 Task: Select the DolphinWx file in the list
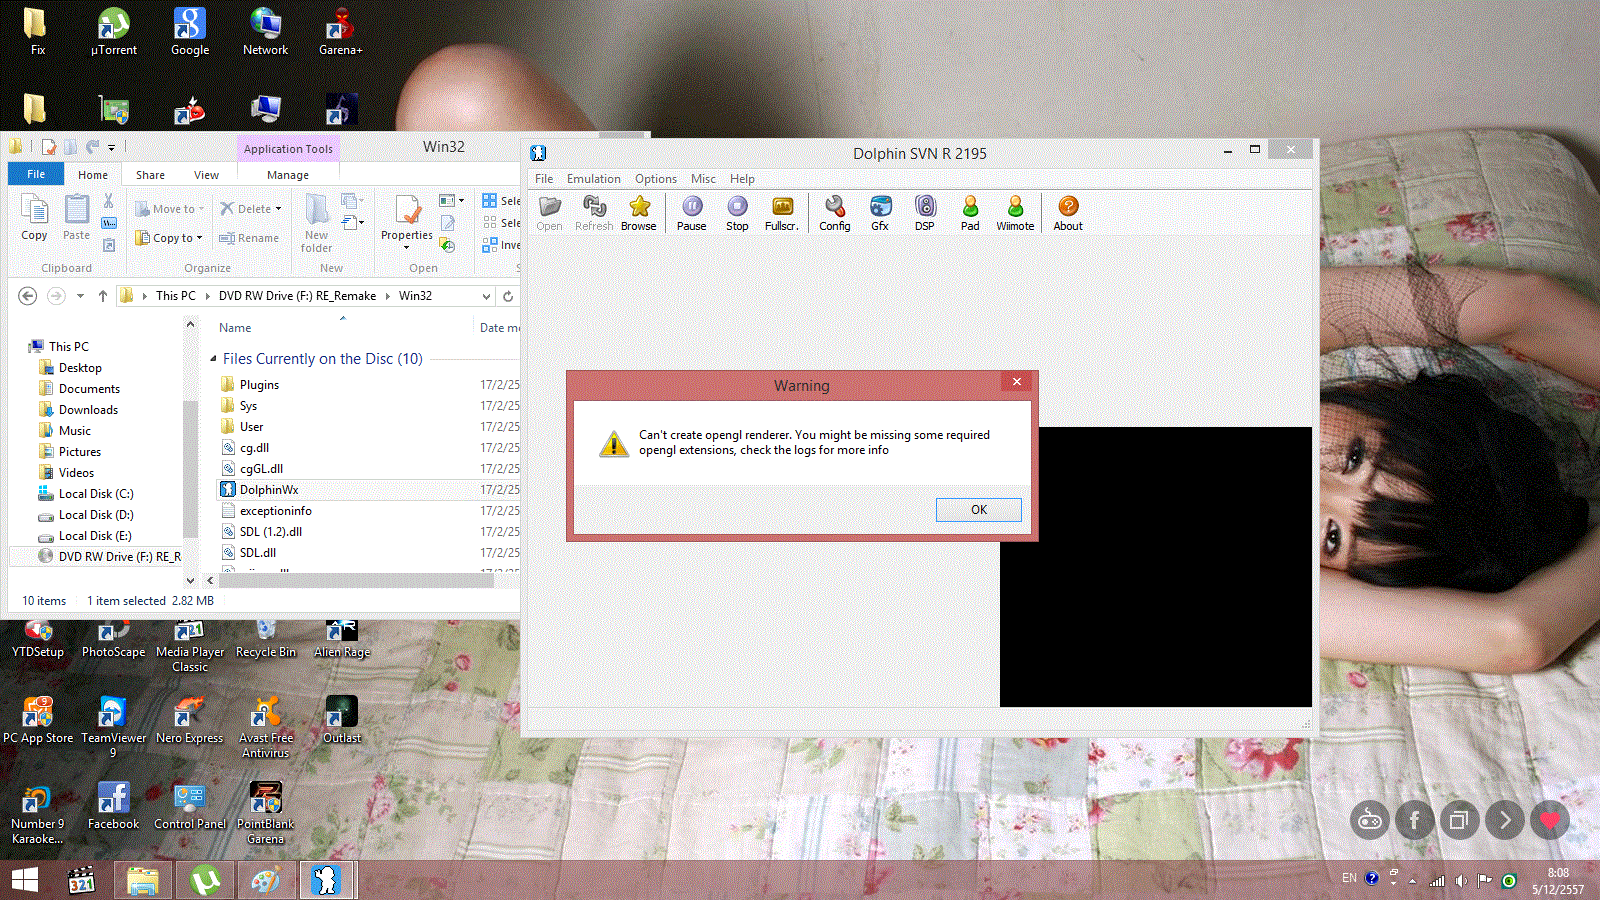coord(269,490)
